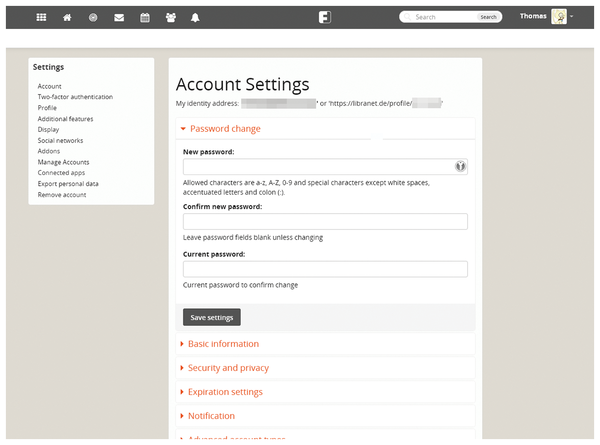Open Export personal data in sidebar
The height and width of the screenshot is (445, 600).
click(x=68, y=184)
